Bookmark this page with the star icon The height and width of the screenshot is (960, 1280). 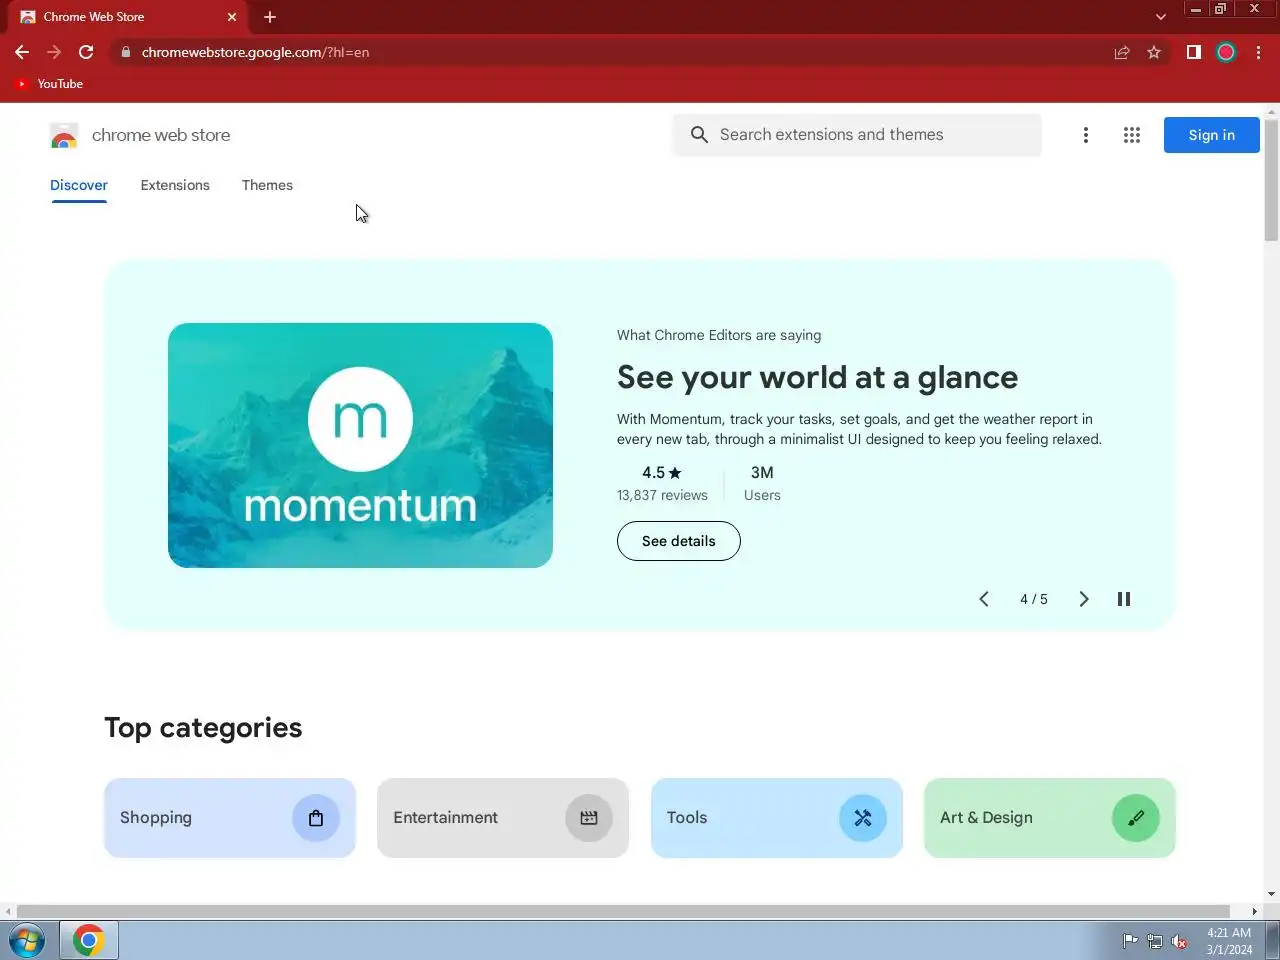pyautogui.click(x=1154, y=52)
